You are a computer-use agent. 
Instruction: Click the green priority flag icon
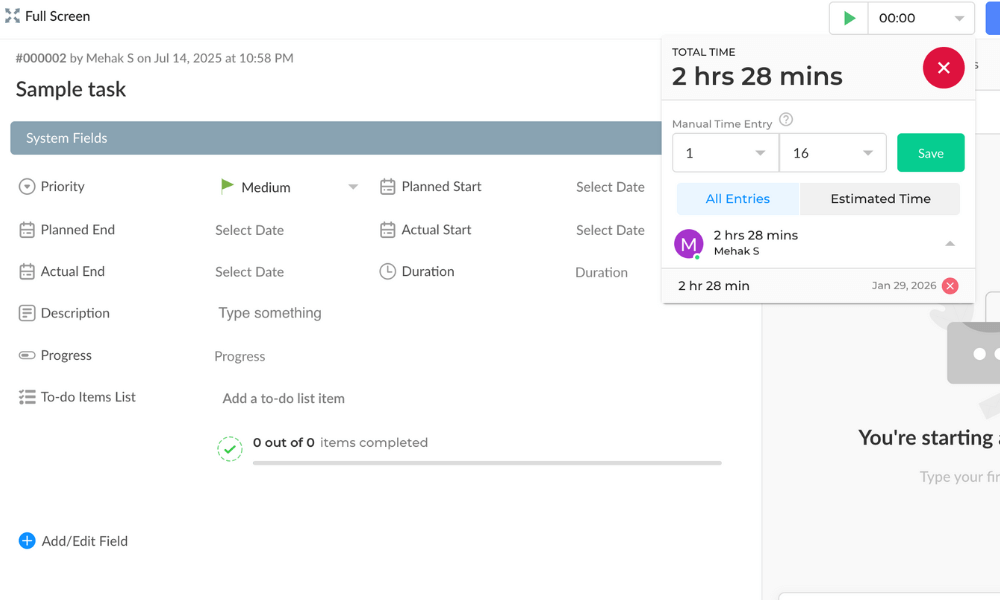click(x=227, y=186)
